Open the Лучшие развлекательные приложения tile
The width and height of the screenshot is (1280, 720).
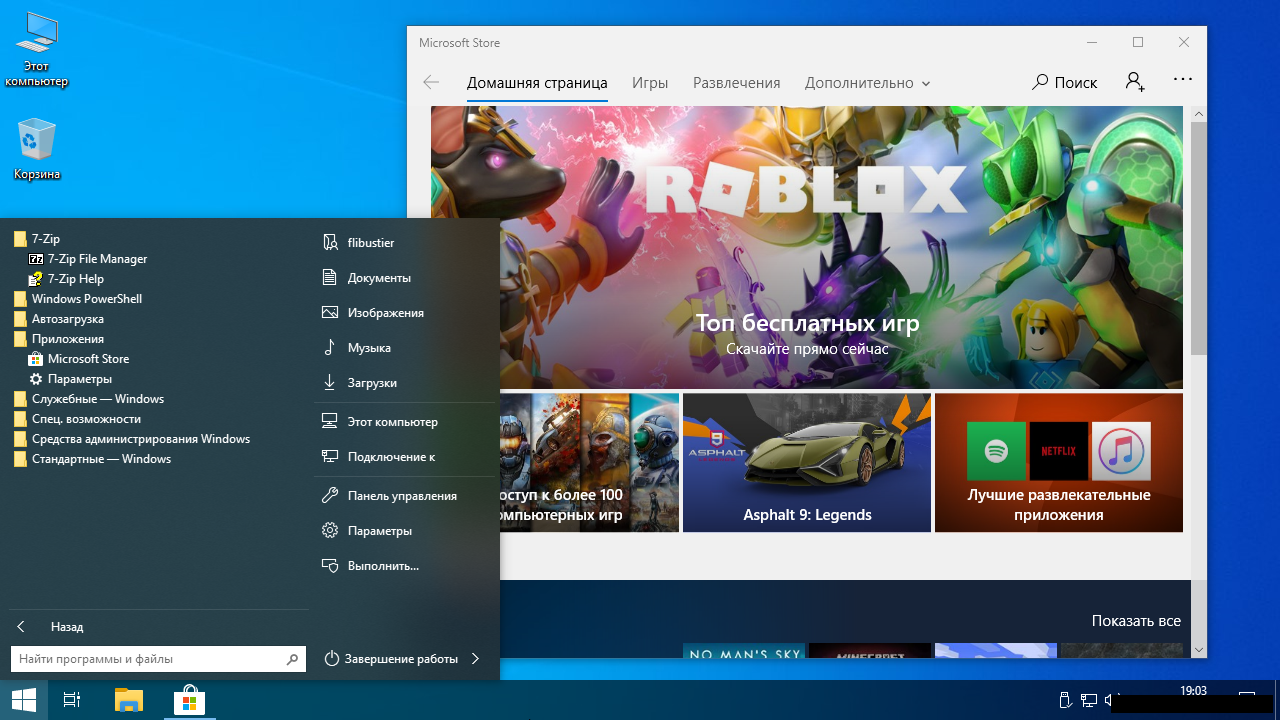tap(1059, 462)
